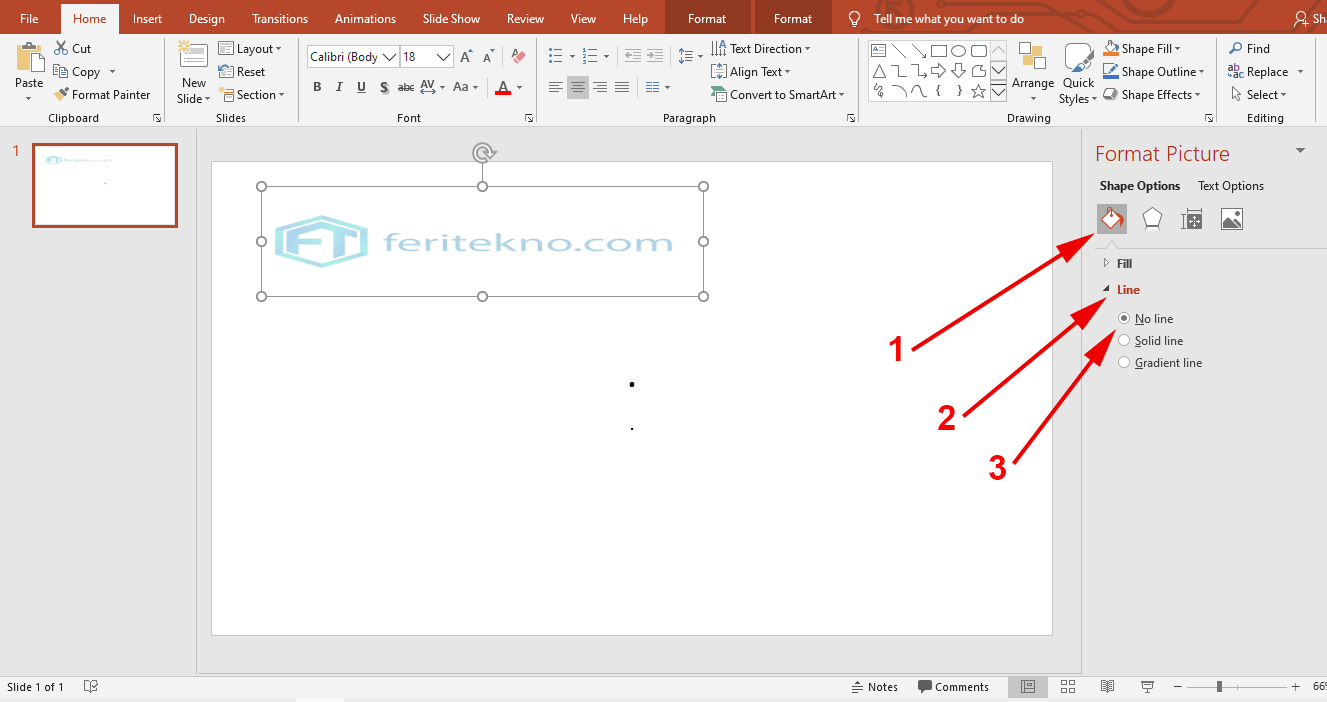Screen dimensions: 1327x702
Task: Select the Gradient line radio option
Action: click(x=1124, y=363)
